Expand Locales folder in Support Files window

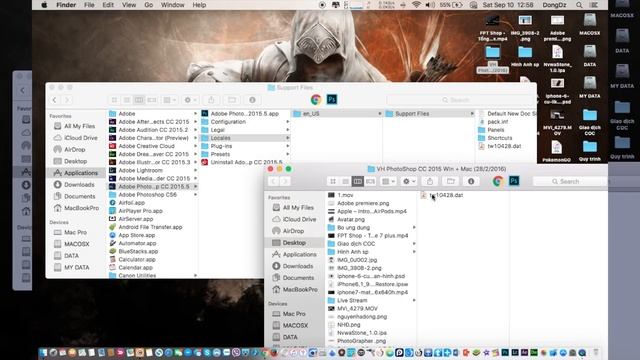click(x=288, y=138)
